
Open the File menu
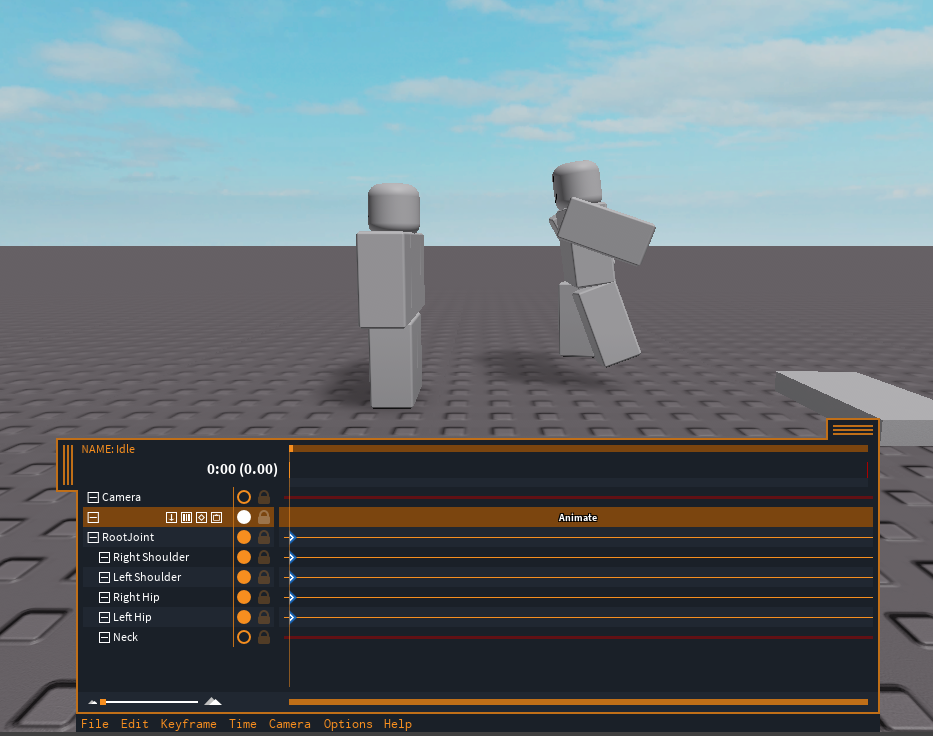pos(95,724)
